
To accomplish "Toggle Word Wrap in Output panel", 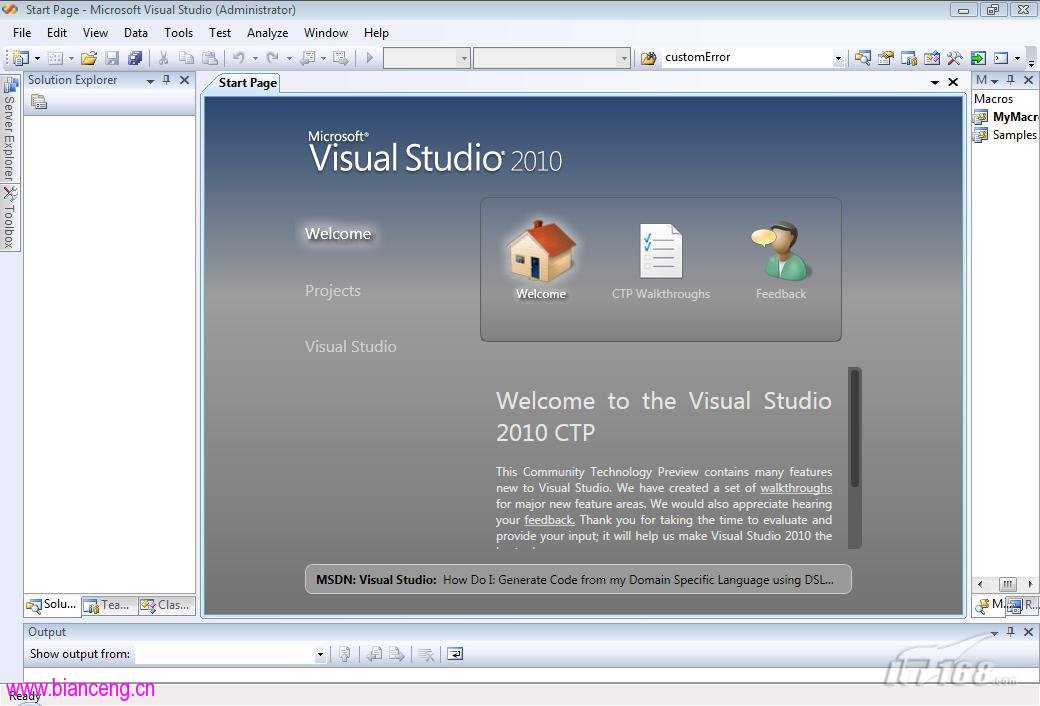I will coord(455,654).
